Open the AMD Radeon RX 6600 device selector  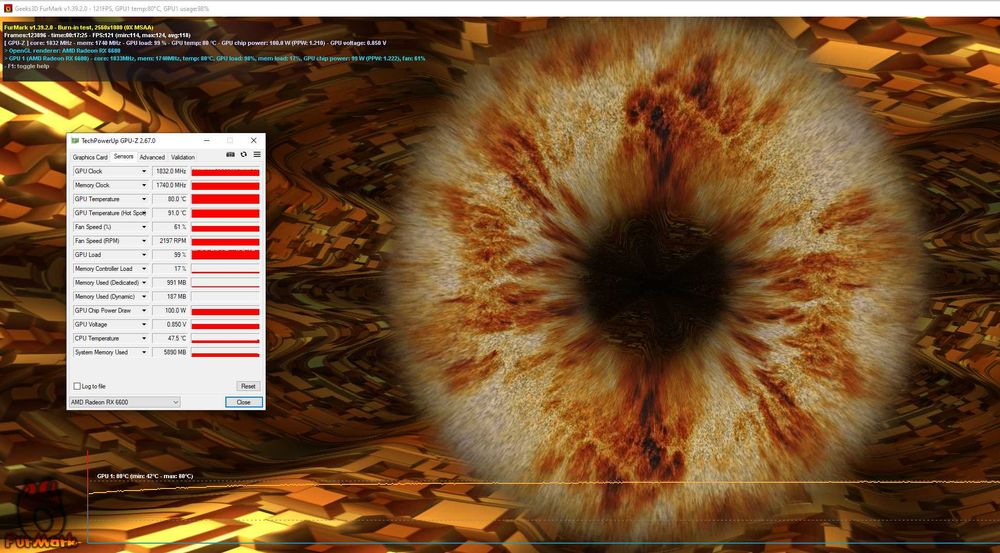tap(124, 402)
